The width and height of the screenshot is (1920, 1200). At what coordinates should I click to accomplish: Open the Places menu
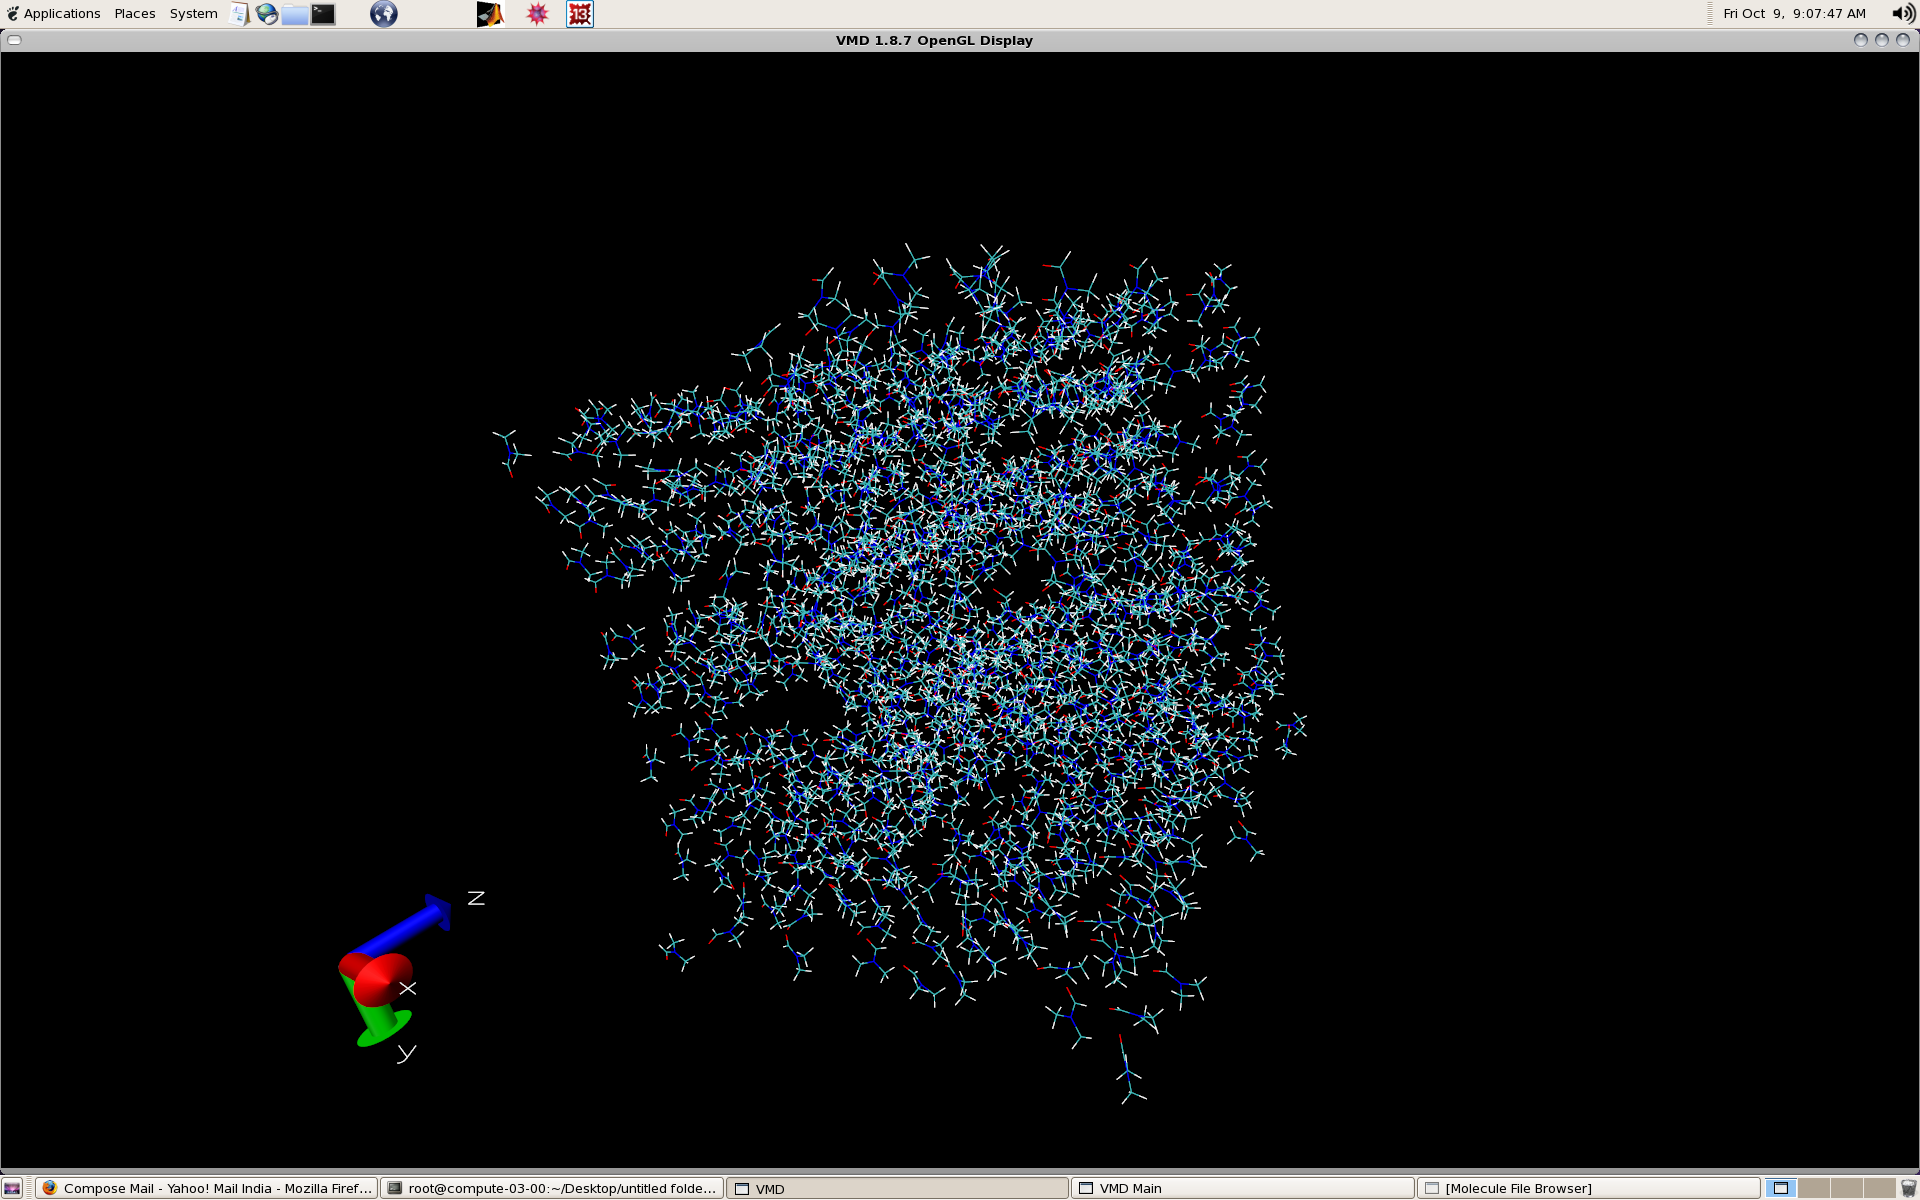[135, 14]
